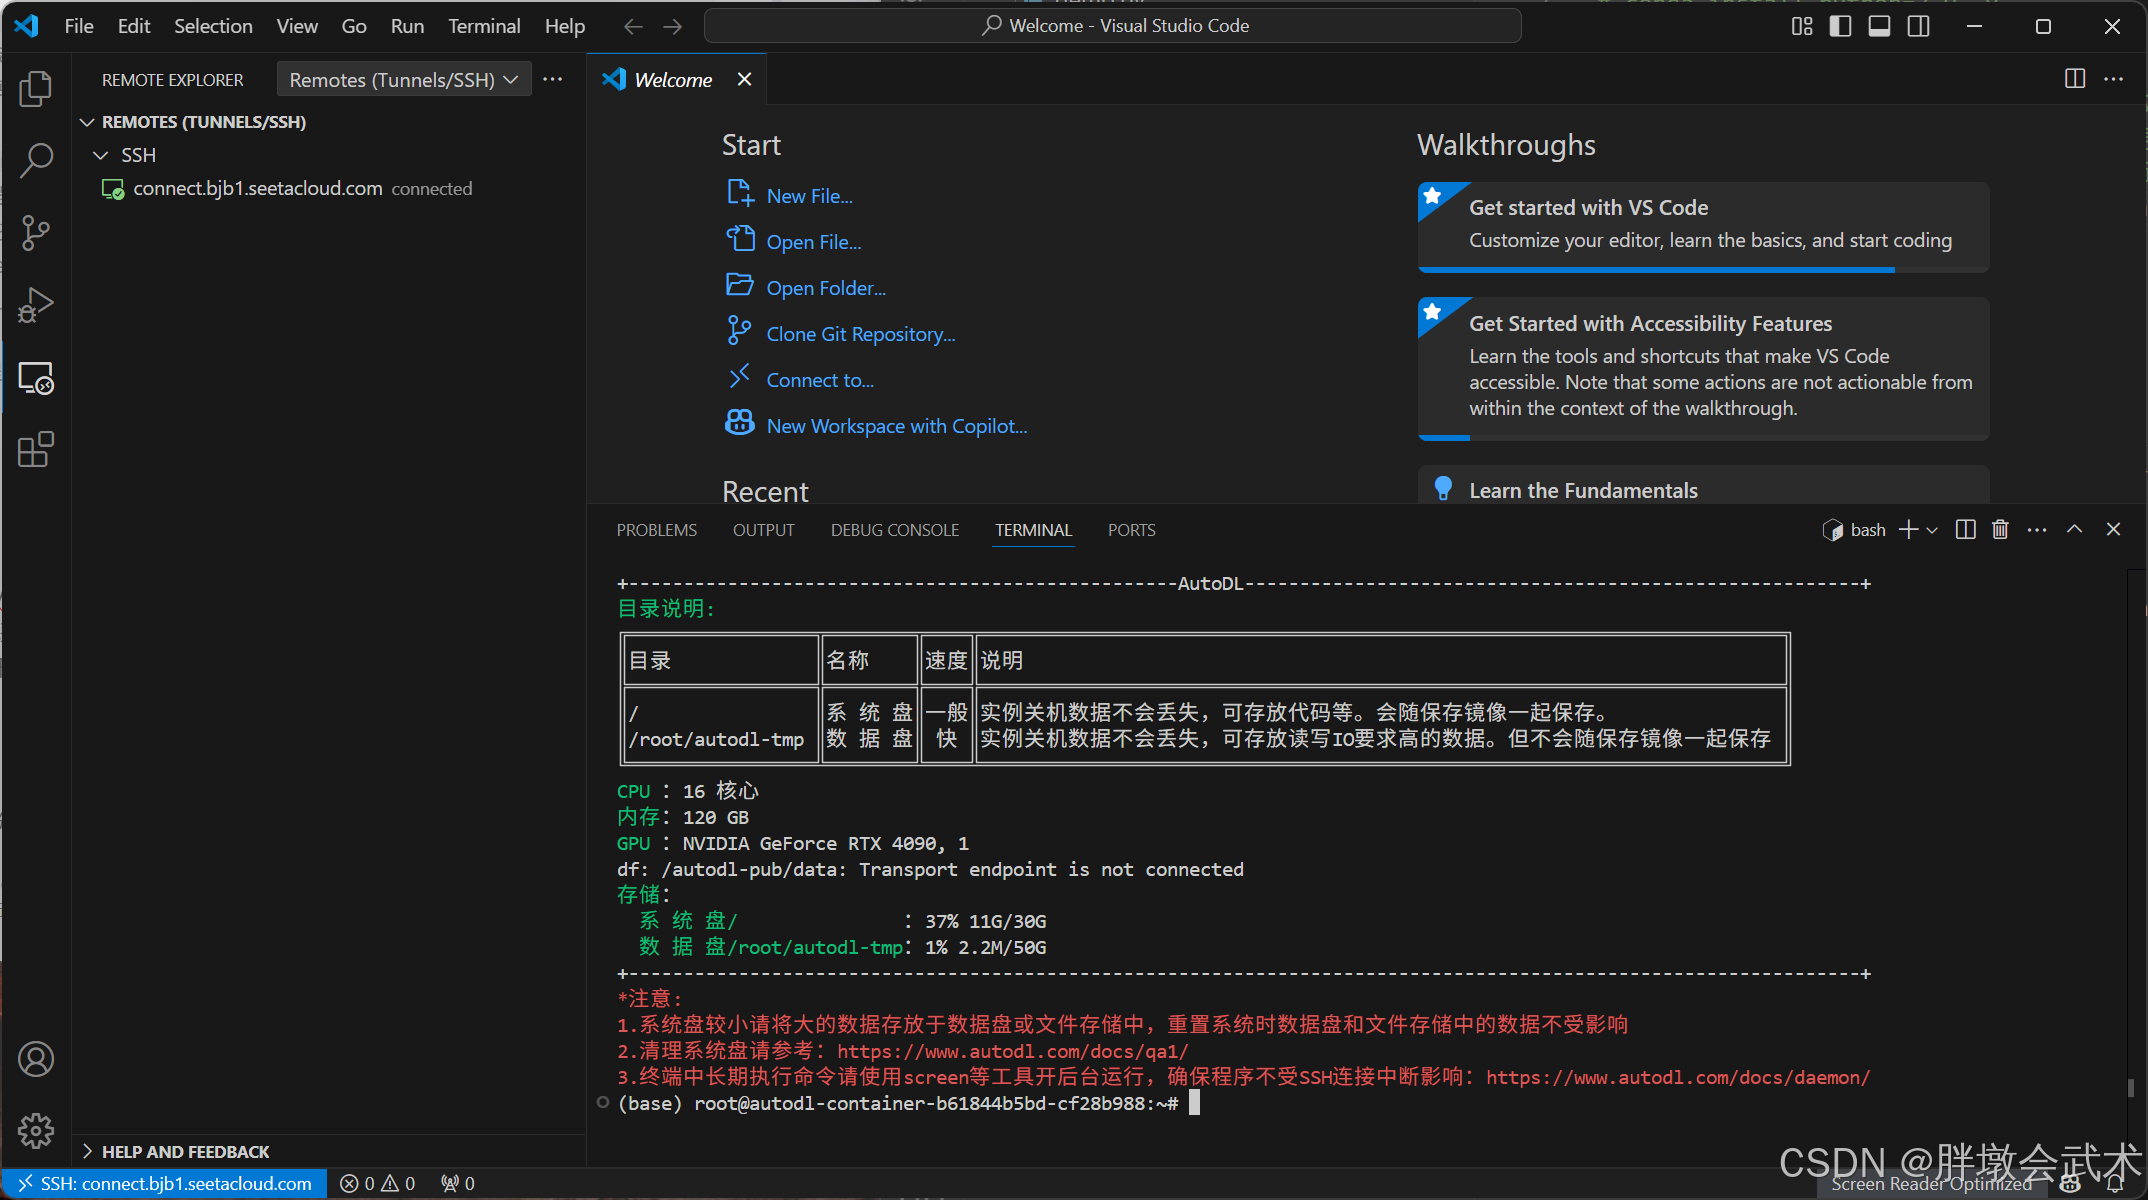Toggle the primary side bar visibility
Image resolution: width=2148 pixels, height=1200 pixels.
(x=1840, y=26)
